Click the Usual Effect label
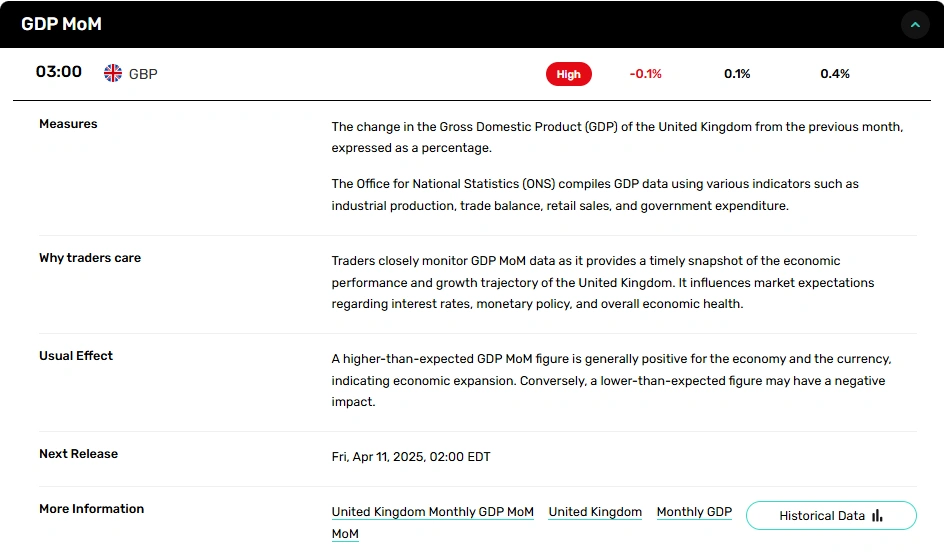Image resolution: width=944 pixels, height=559 pixels. (x=76, y=356)
